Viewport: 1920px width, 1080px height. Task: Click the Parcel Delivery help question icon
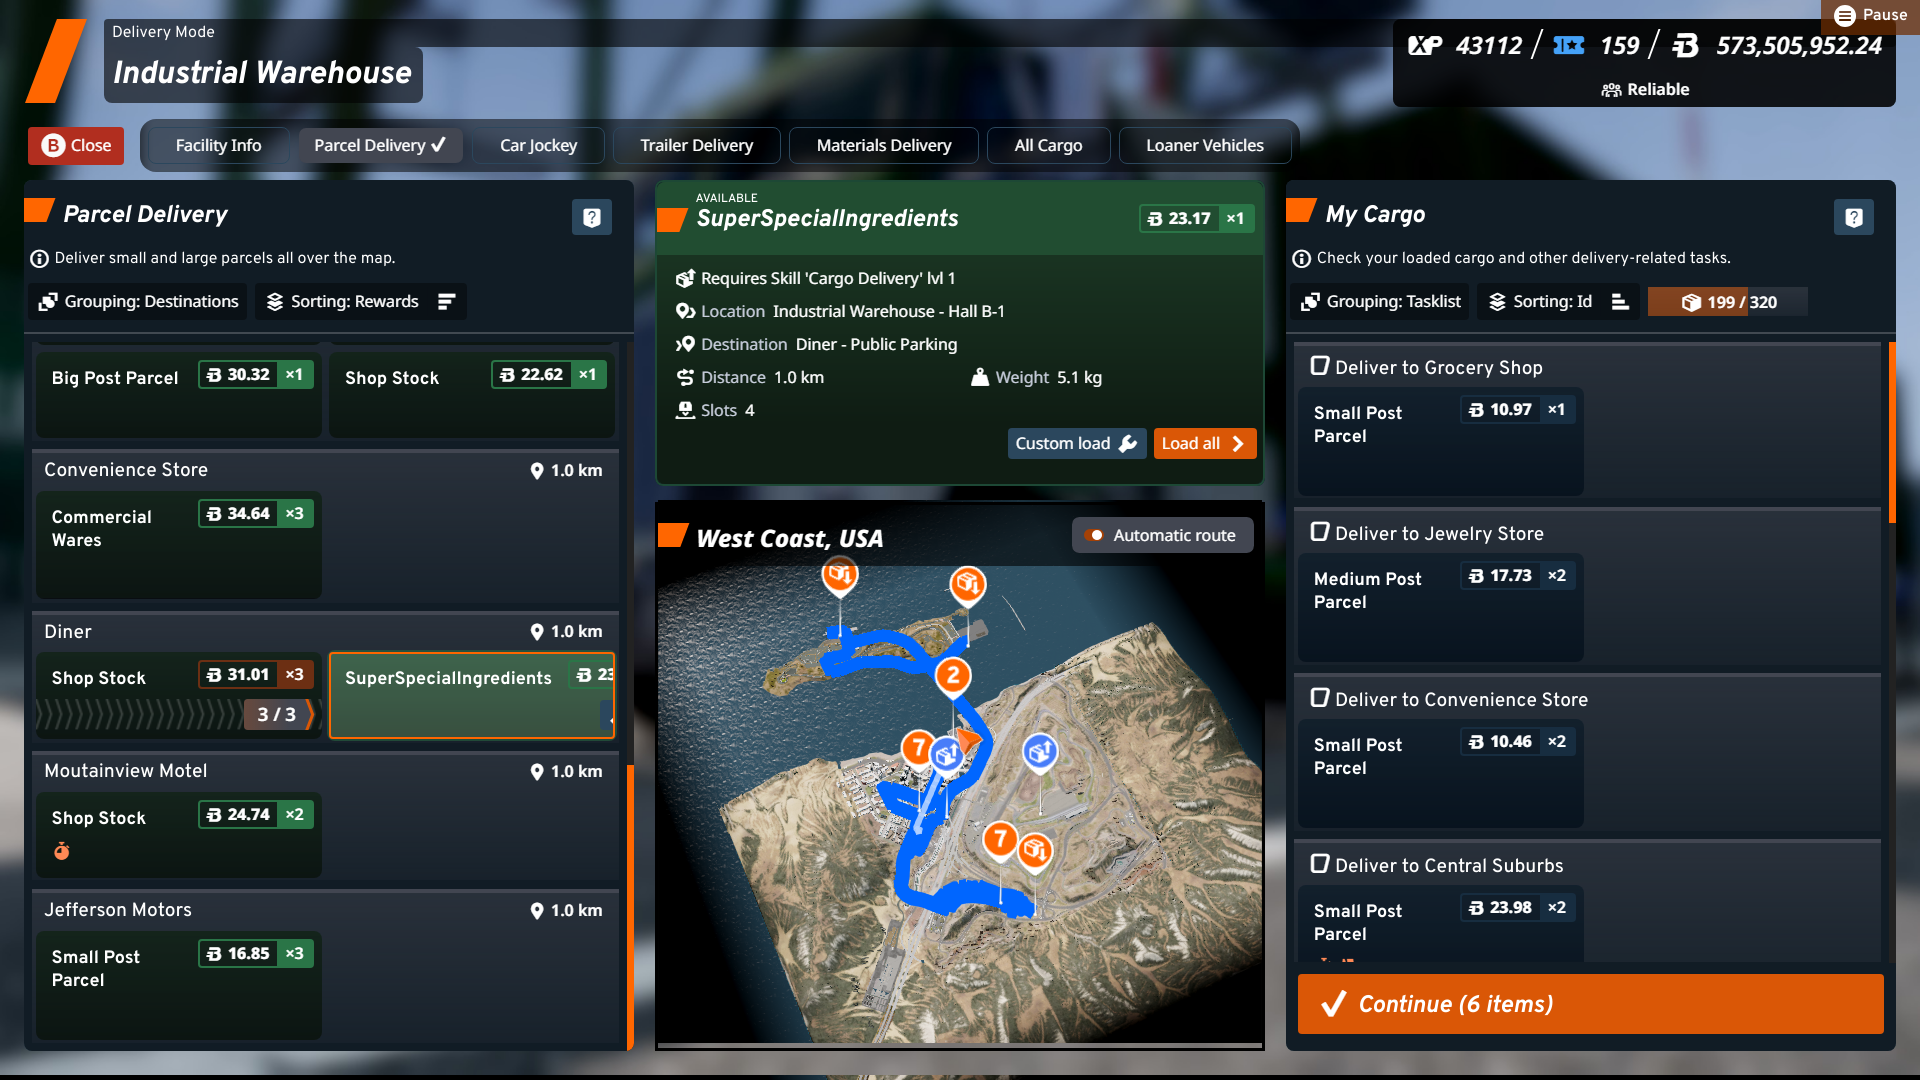click(591, 217)
